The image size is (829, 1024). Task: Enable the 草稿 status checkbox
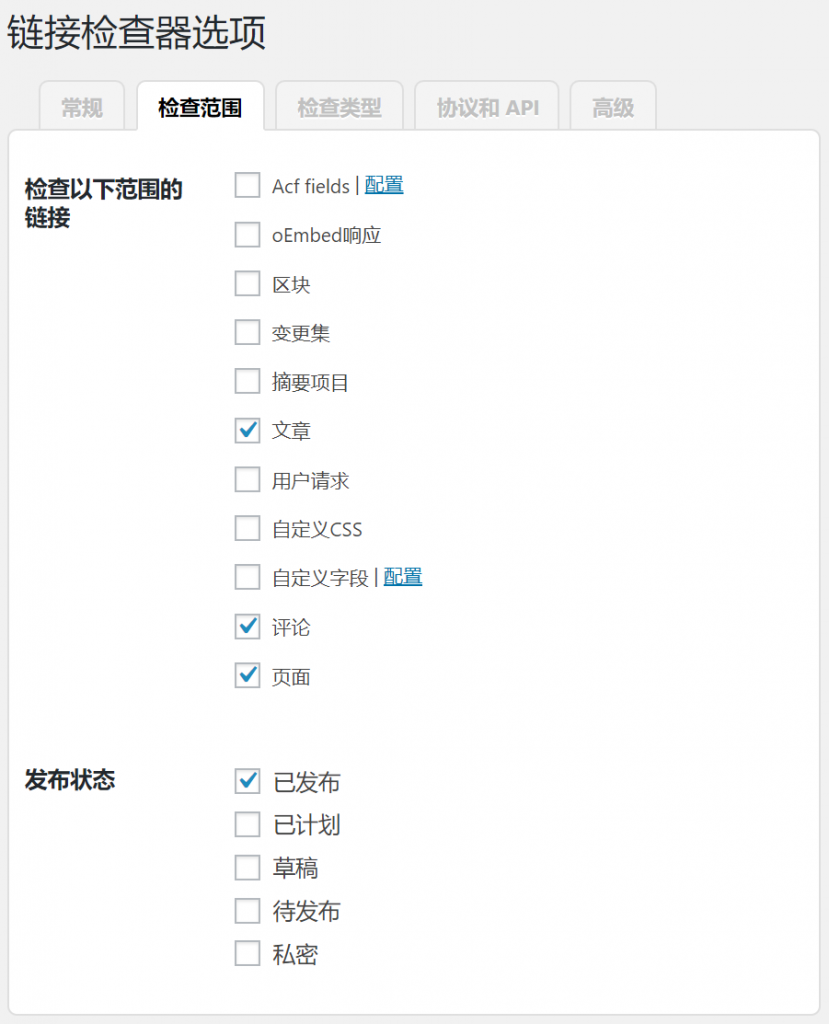(247, 868)
